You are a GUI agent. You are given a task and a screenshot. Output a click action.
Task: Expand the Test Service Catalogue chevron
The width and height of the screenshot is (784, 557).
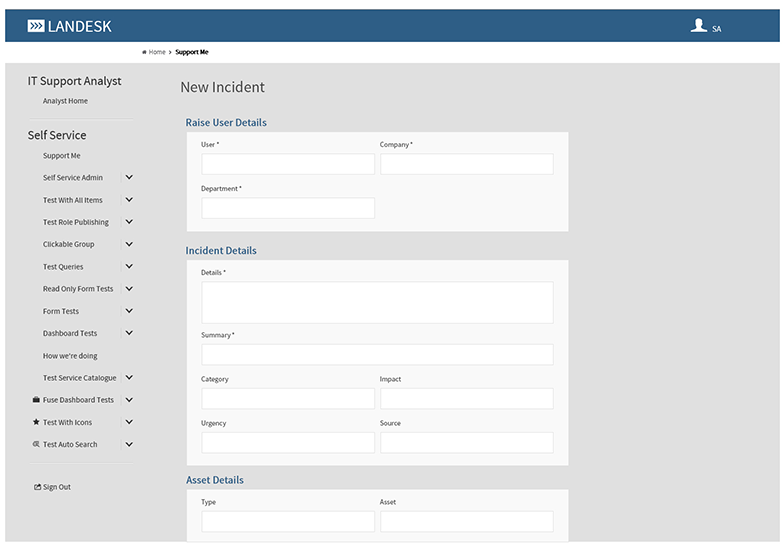coord(129,378)
